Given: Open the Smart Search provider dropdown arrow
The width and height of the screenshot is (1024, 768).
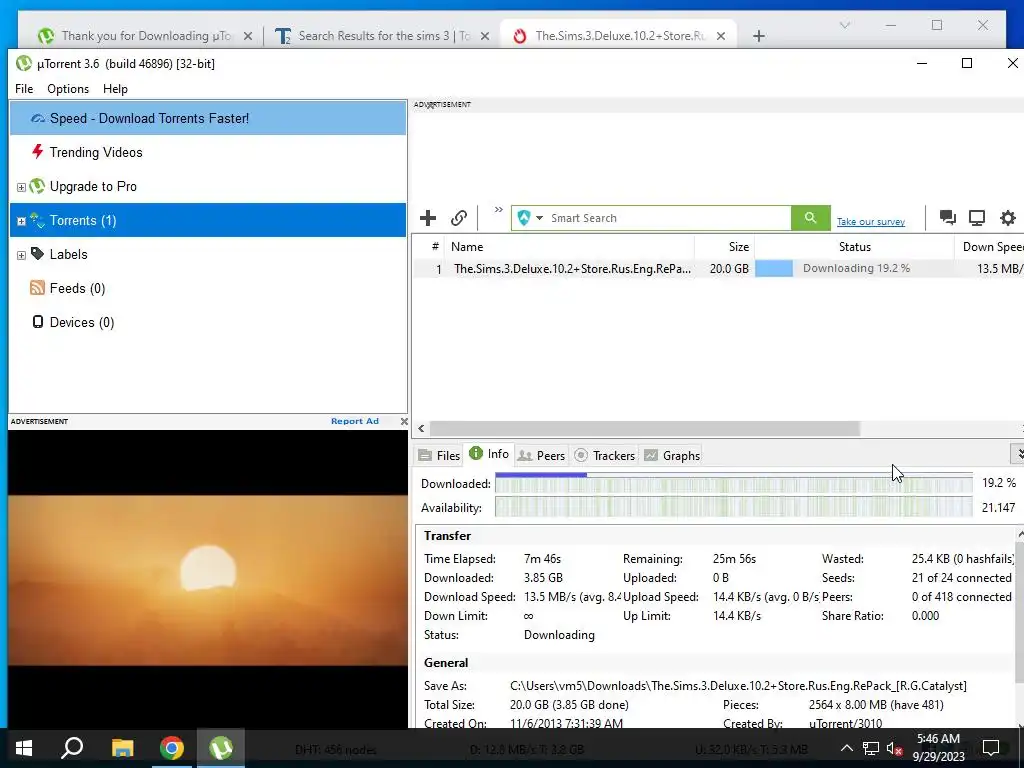Looking at the screenshot, I should (x=539, y=218).
